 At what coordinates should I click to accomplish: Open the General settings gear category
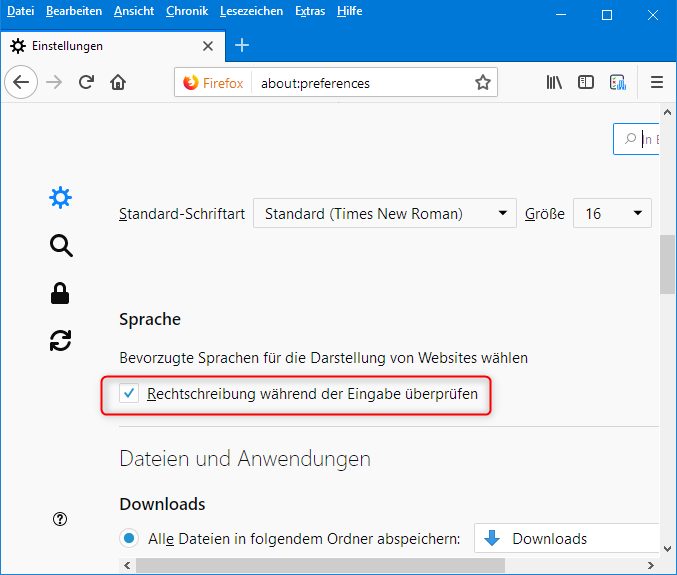[x=61, y=198]
